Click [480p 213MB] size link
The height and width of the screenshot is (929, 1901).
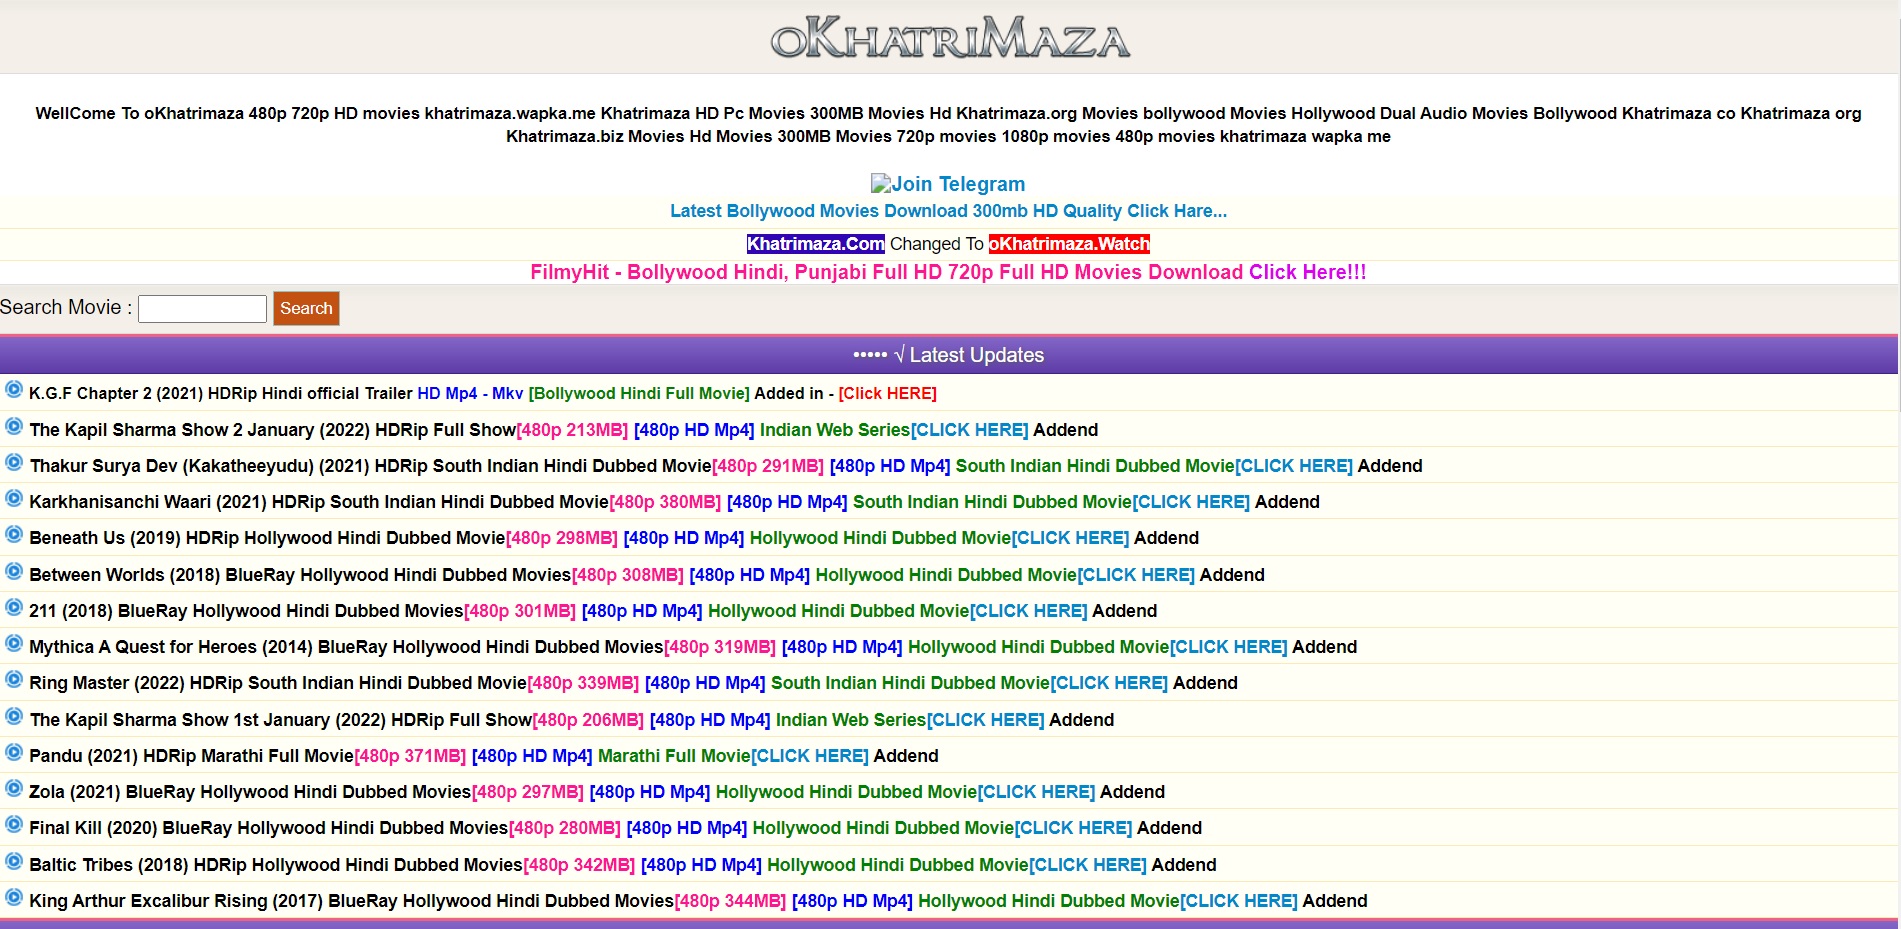pyautogui.click(x=572, y=430)
